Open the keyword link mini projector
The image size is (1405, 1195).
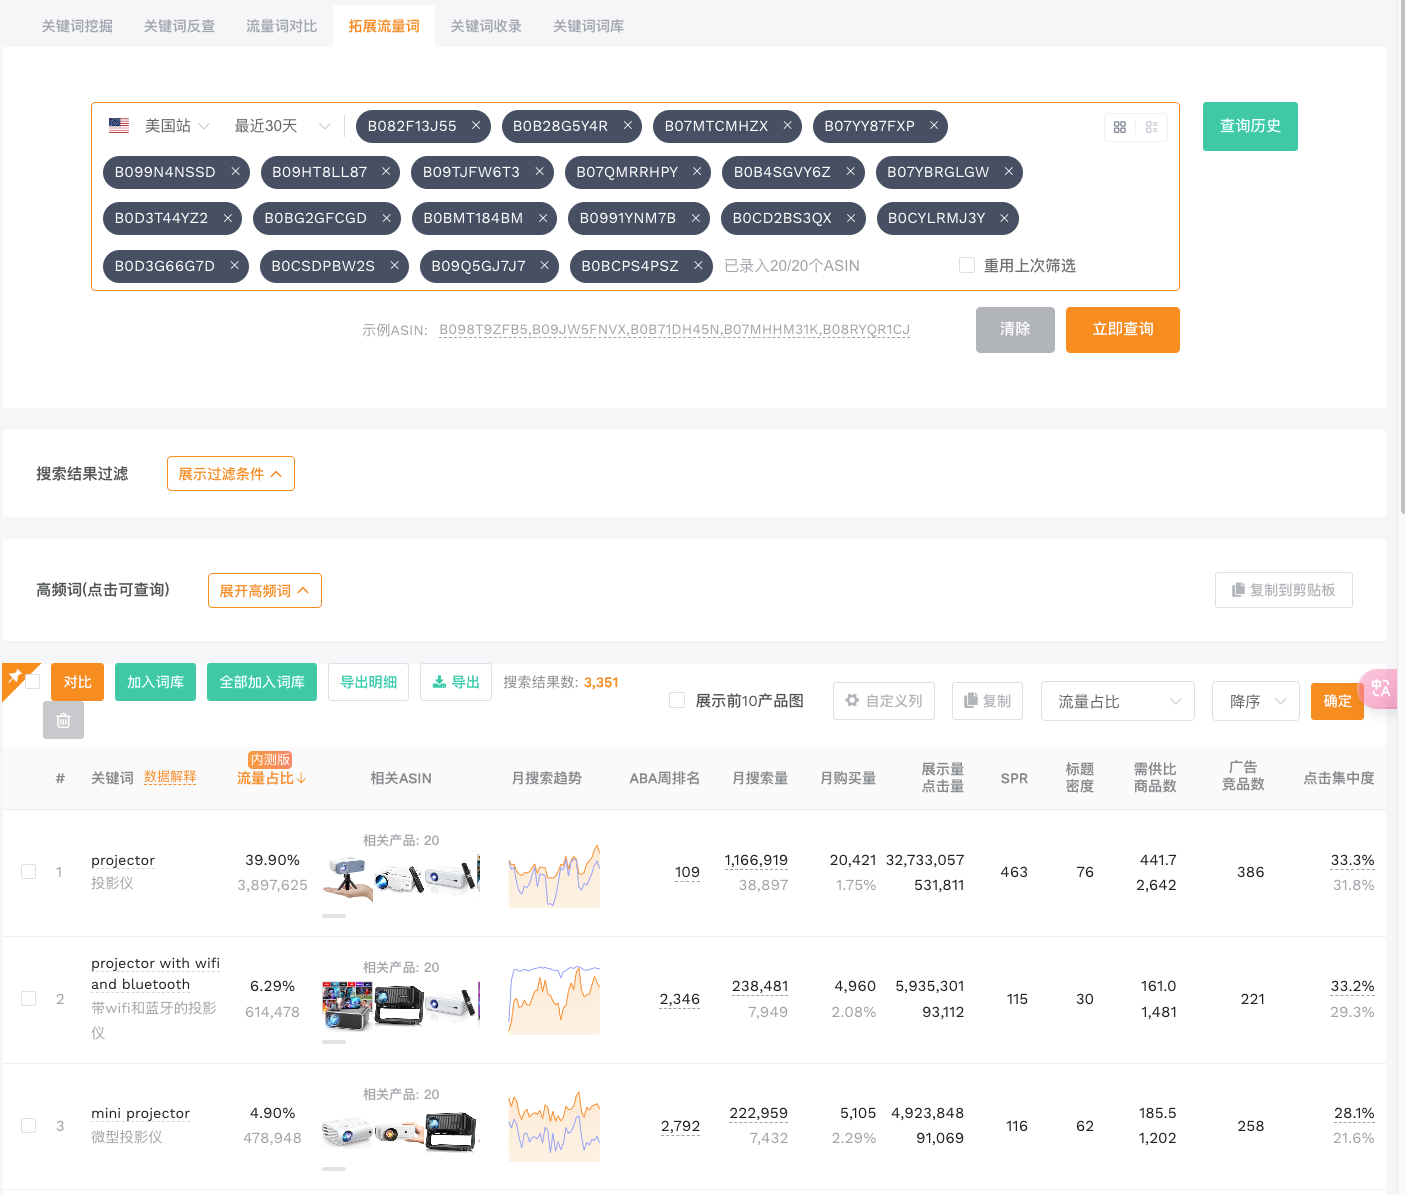[x=140, y=1113]
